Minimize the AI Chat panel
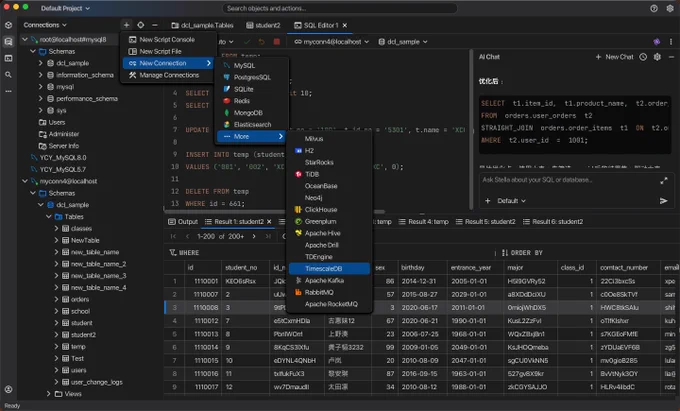The image size is (680, 411). tap(671, 57)
